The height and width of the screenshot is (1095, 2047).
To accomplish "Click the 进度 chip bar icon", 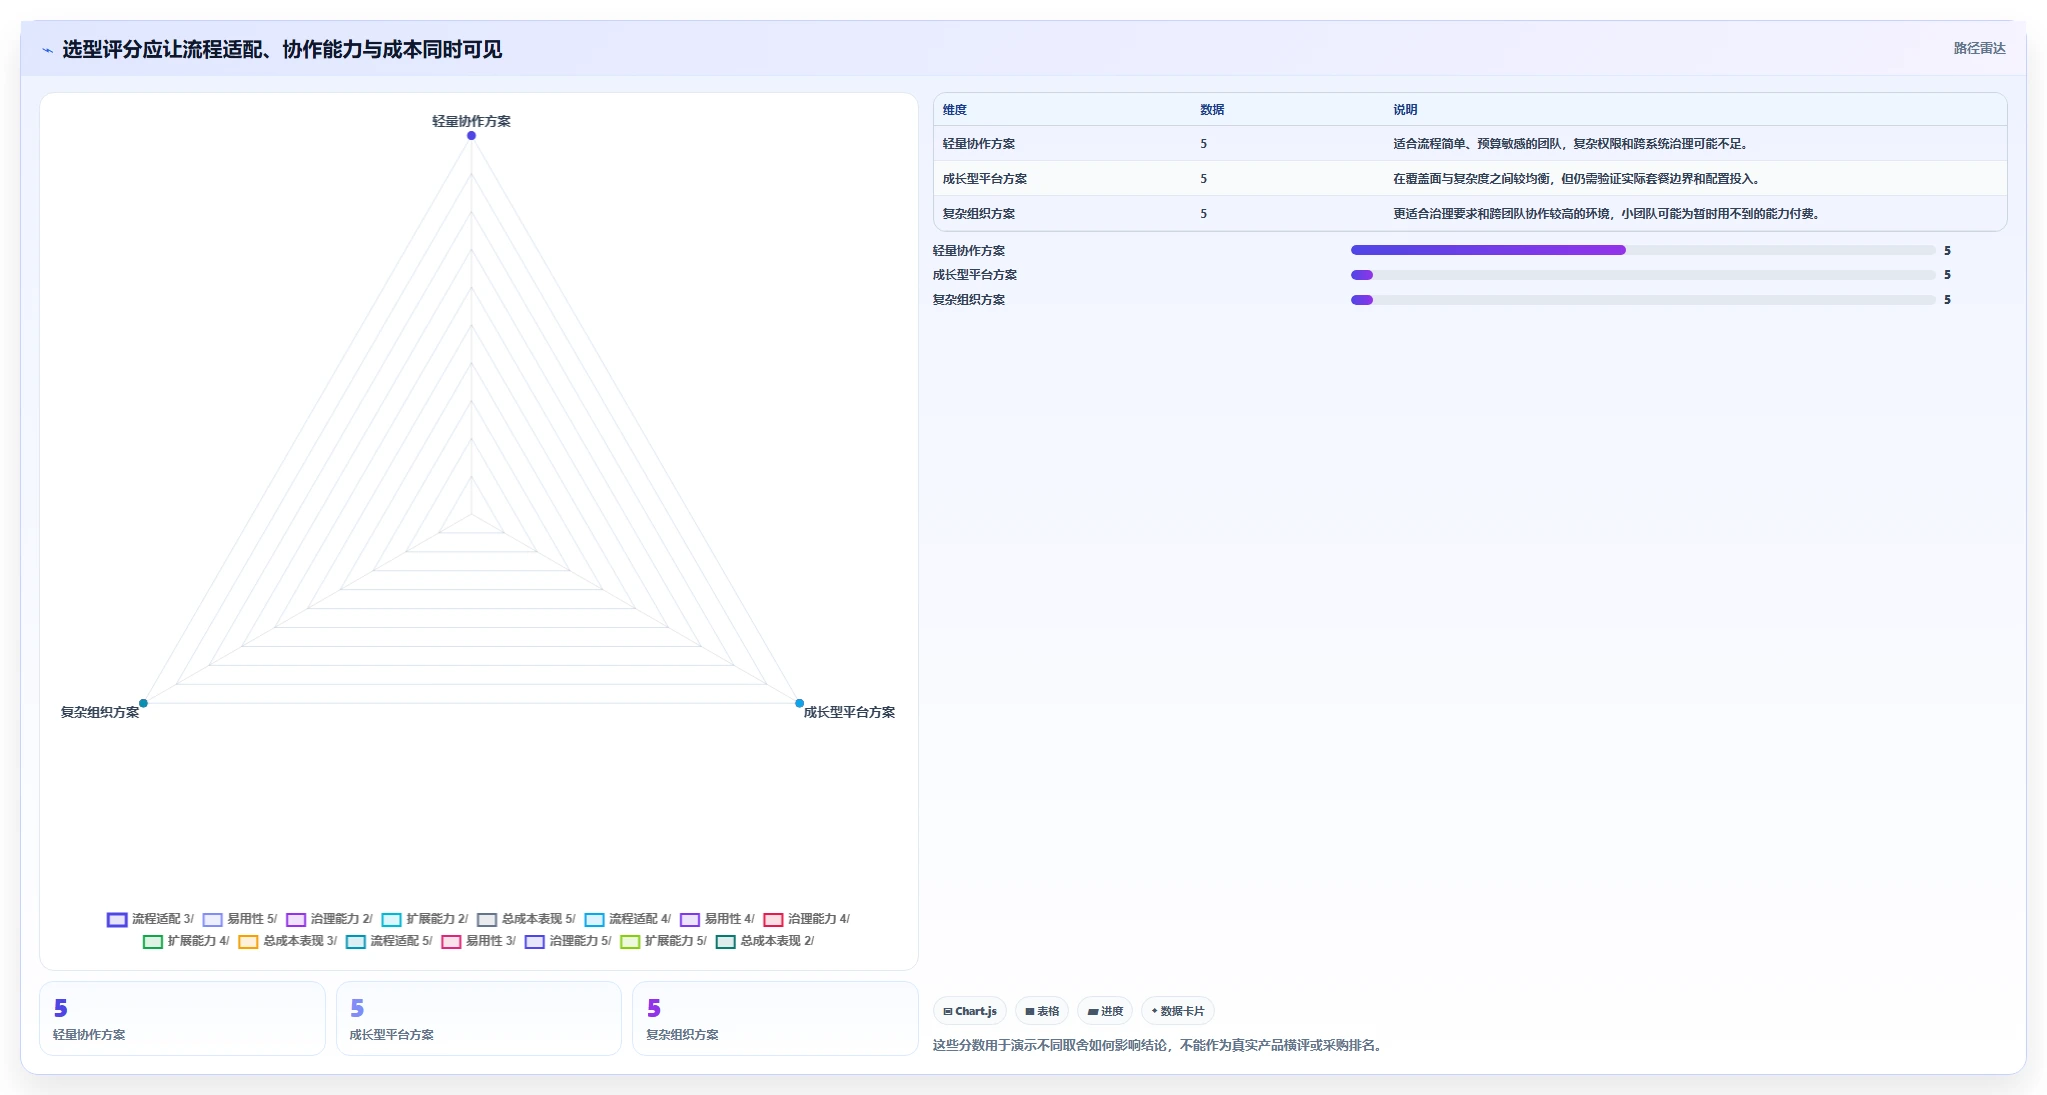I will tap(1093, 1012).
